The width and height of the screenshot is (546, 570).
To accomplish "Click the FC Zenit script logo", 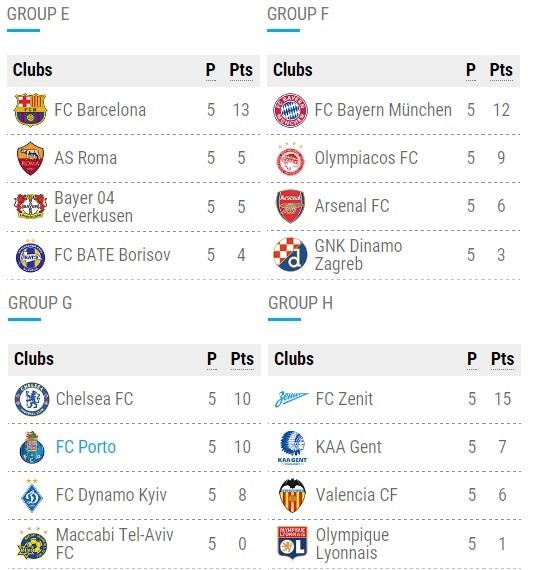I will (x=292, y=399).
